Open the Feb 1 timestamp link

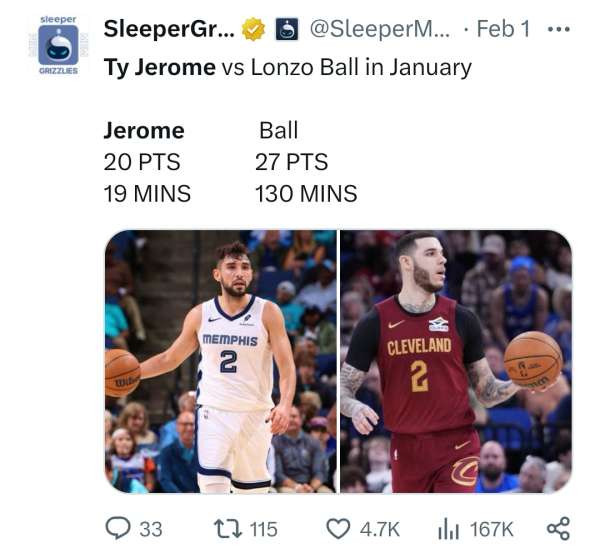(503, 30)
